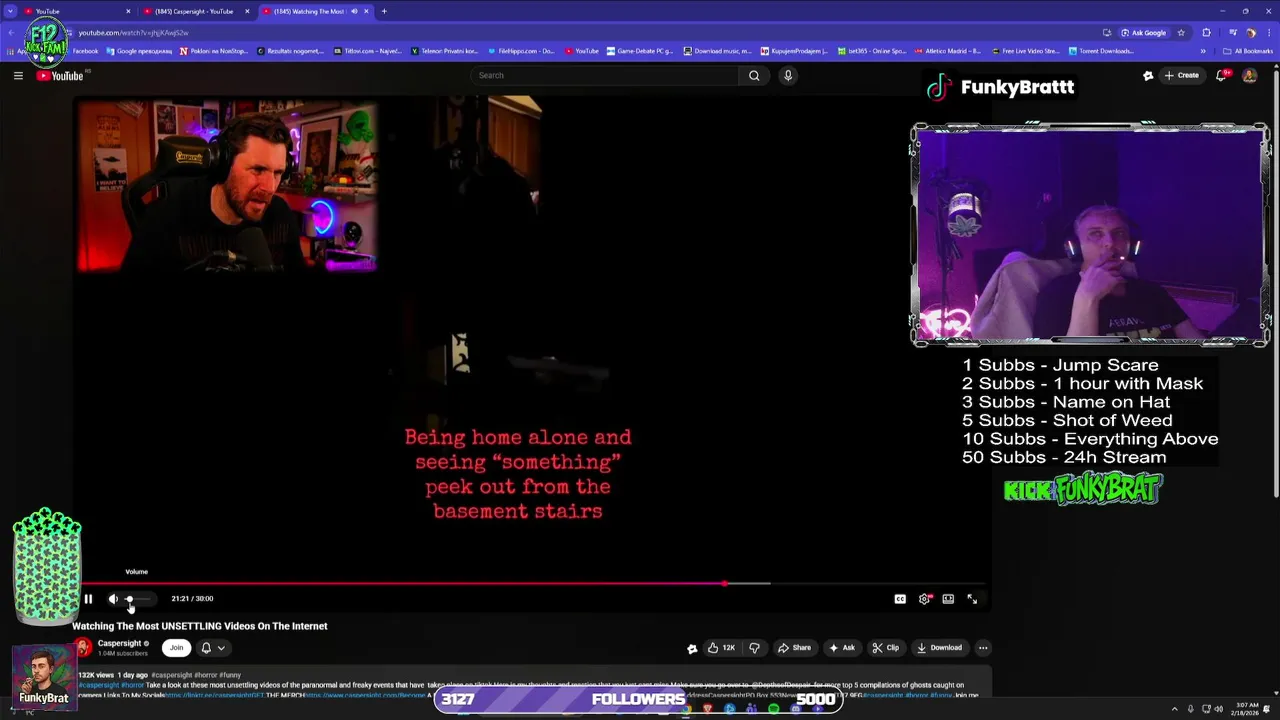Like the video (12K thumbs up)
Image resolution: width=1280 pixels, height=720 pixels.
[x=722, y=647]
